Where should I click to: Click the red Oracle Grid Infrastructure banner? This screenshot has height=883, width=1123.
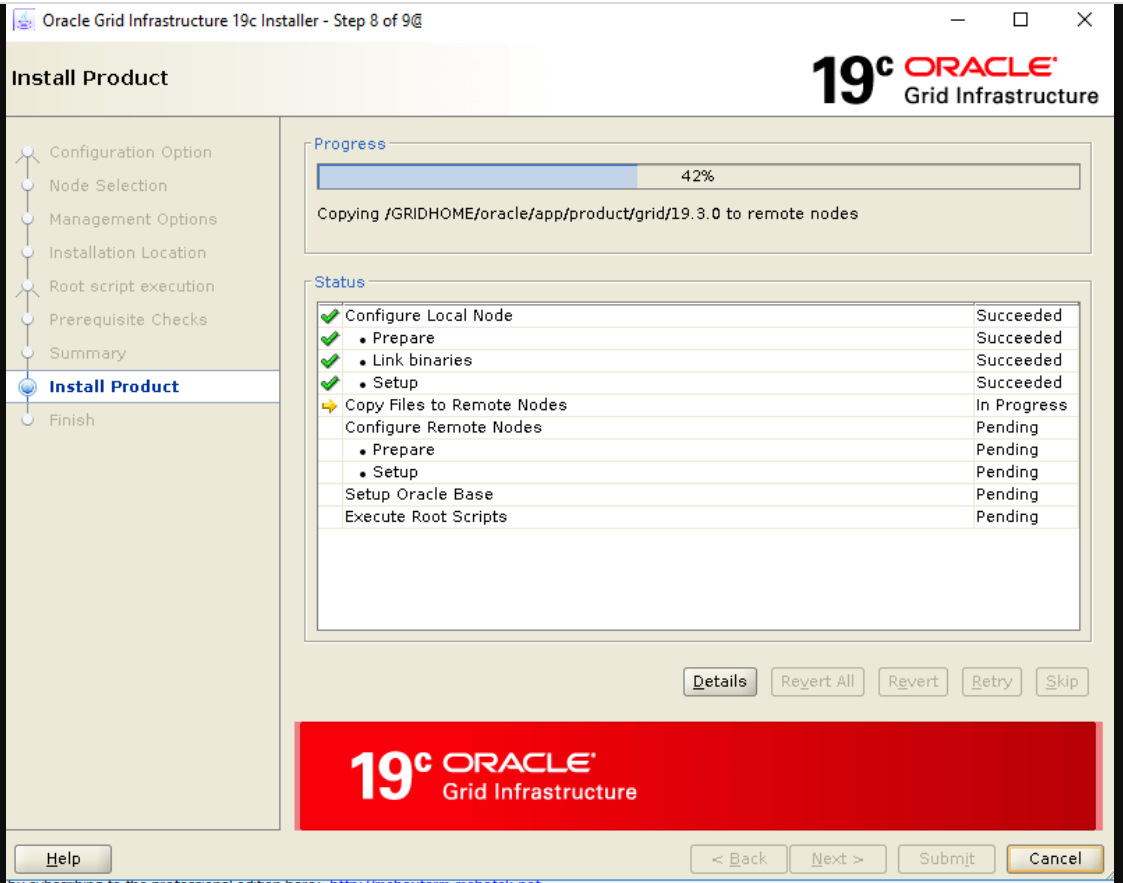pyautogui.click(x=698, y=776)
